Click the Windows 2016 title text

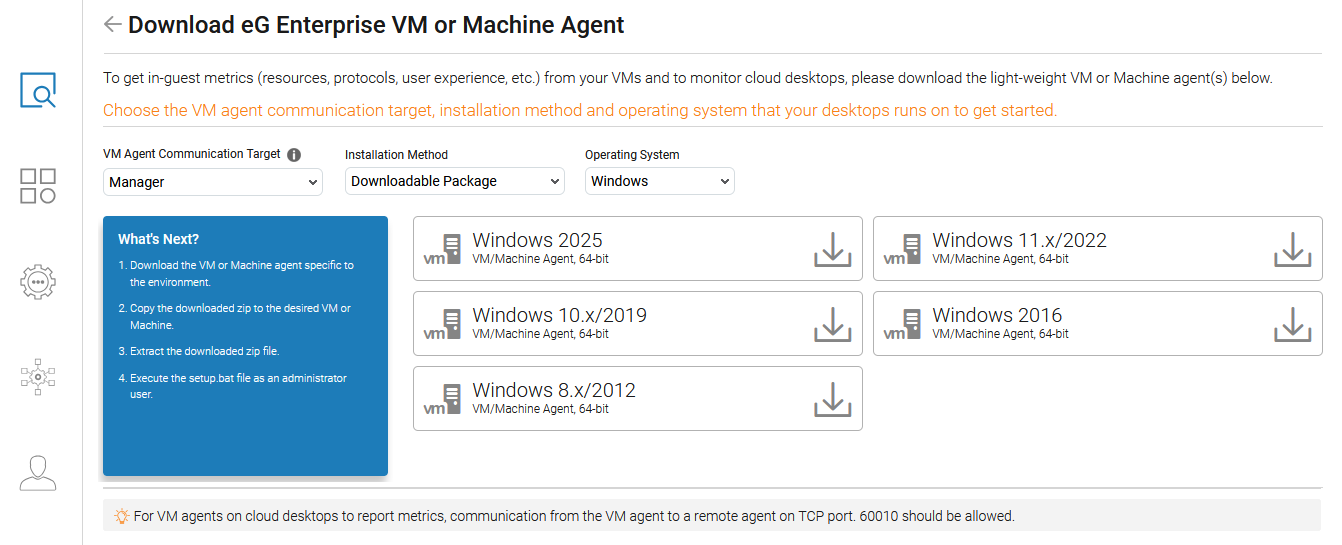997,315
